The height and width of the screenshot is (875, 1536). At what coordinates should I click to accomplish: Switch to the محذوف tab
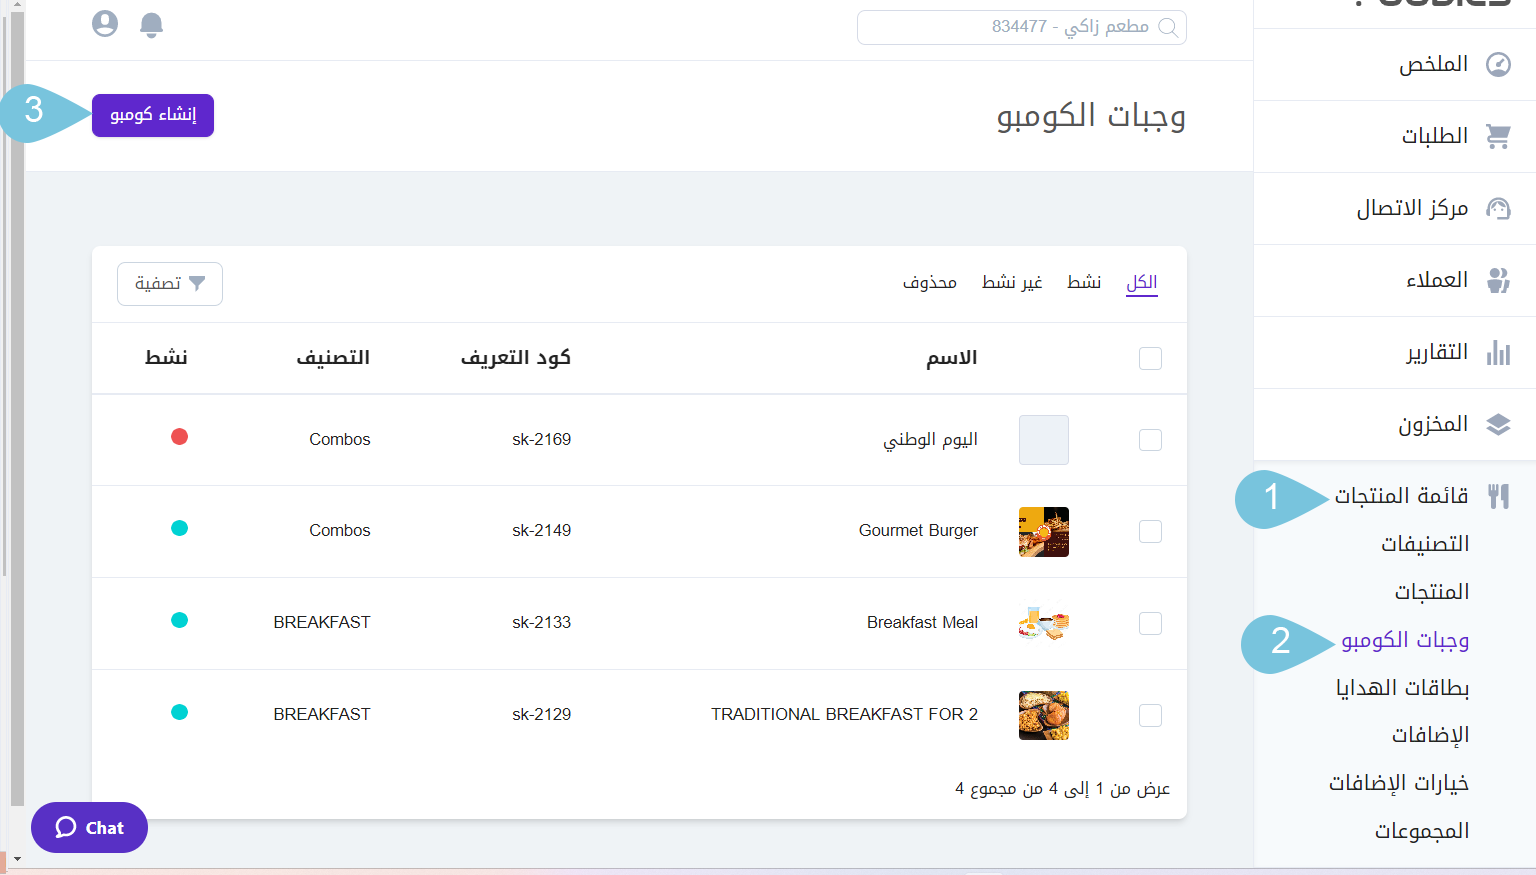(x=930, y=283)
